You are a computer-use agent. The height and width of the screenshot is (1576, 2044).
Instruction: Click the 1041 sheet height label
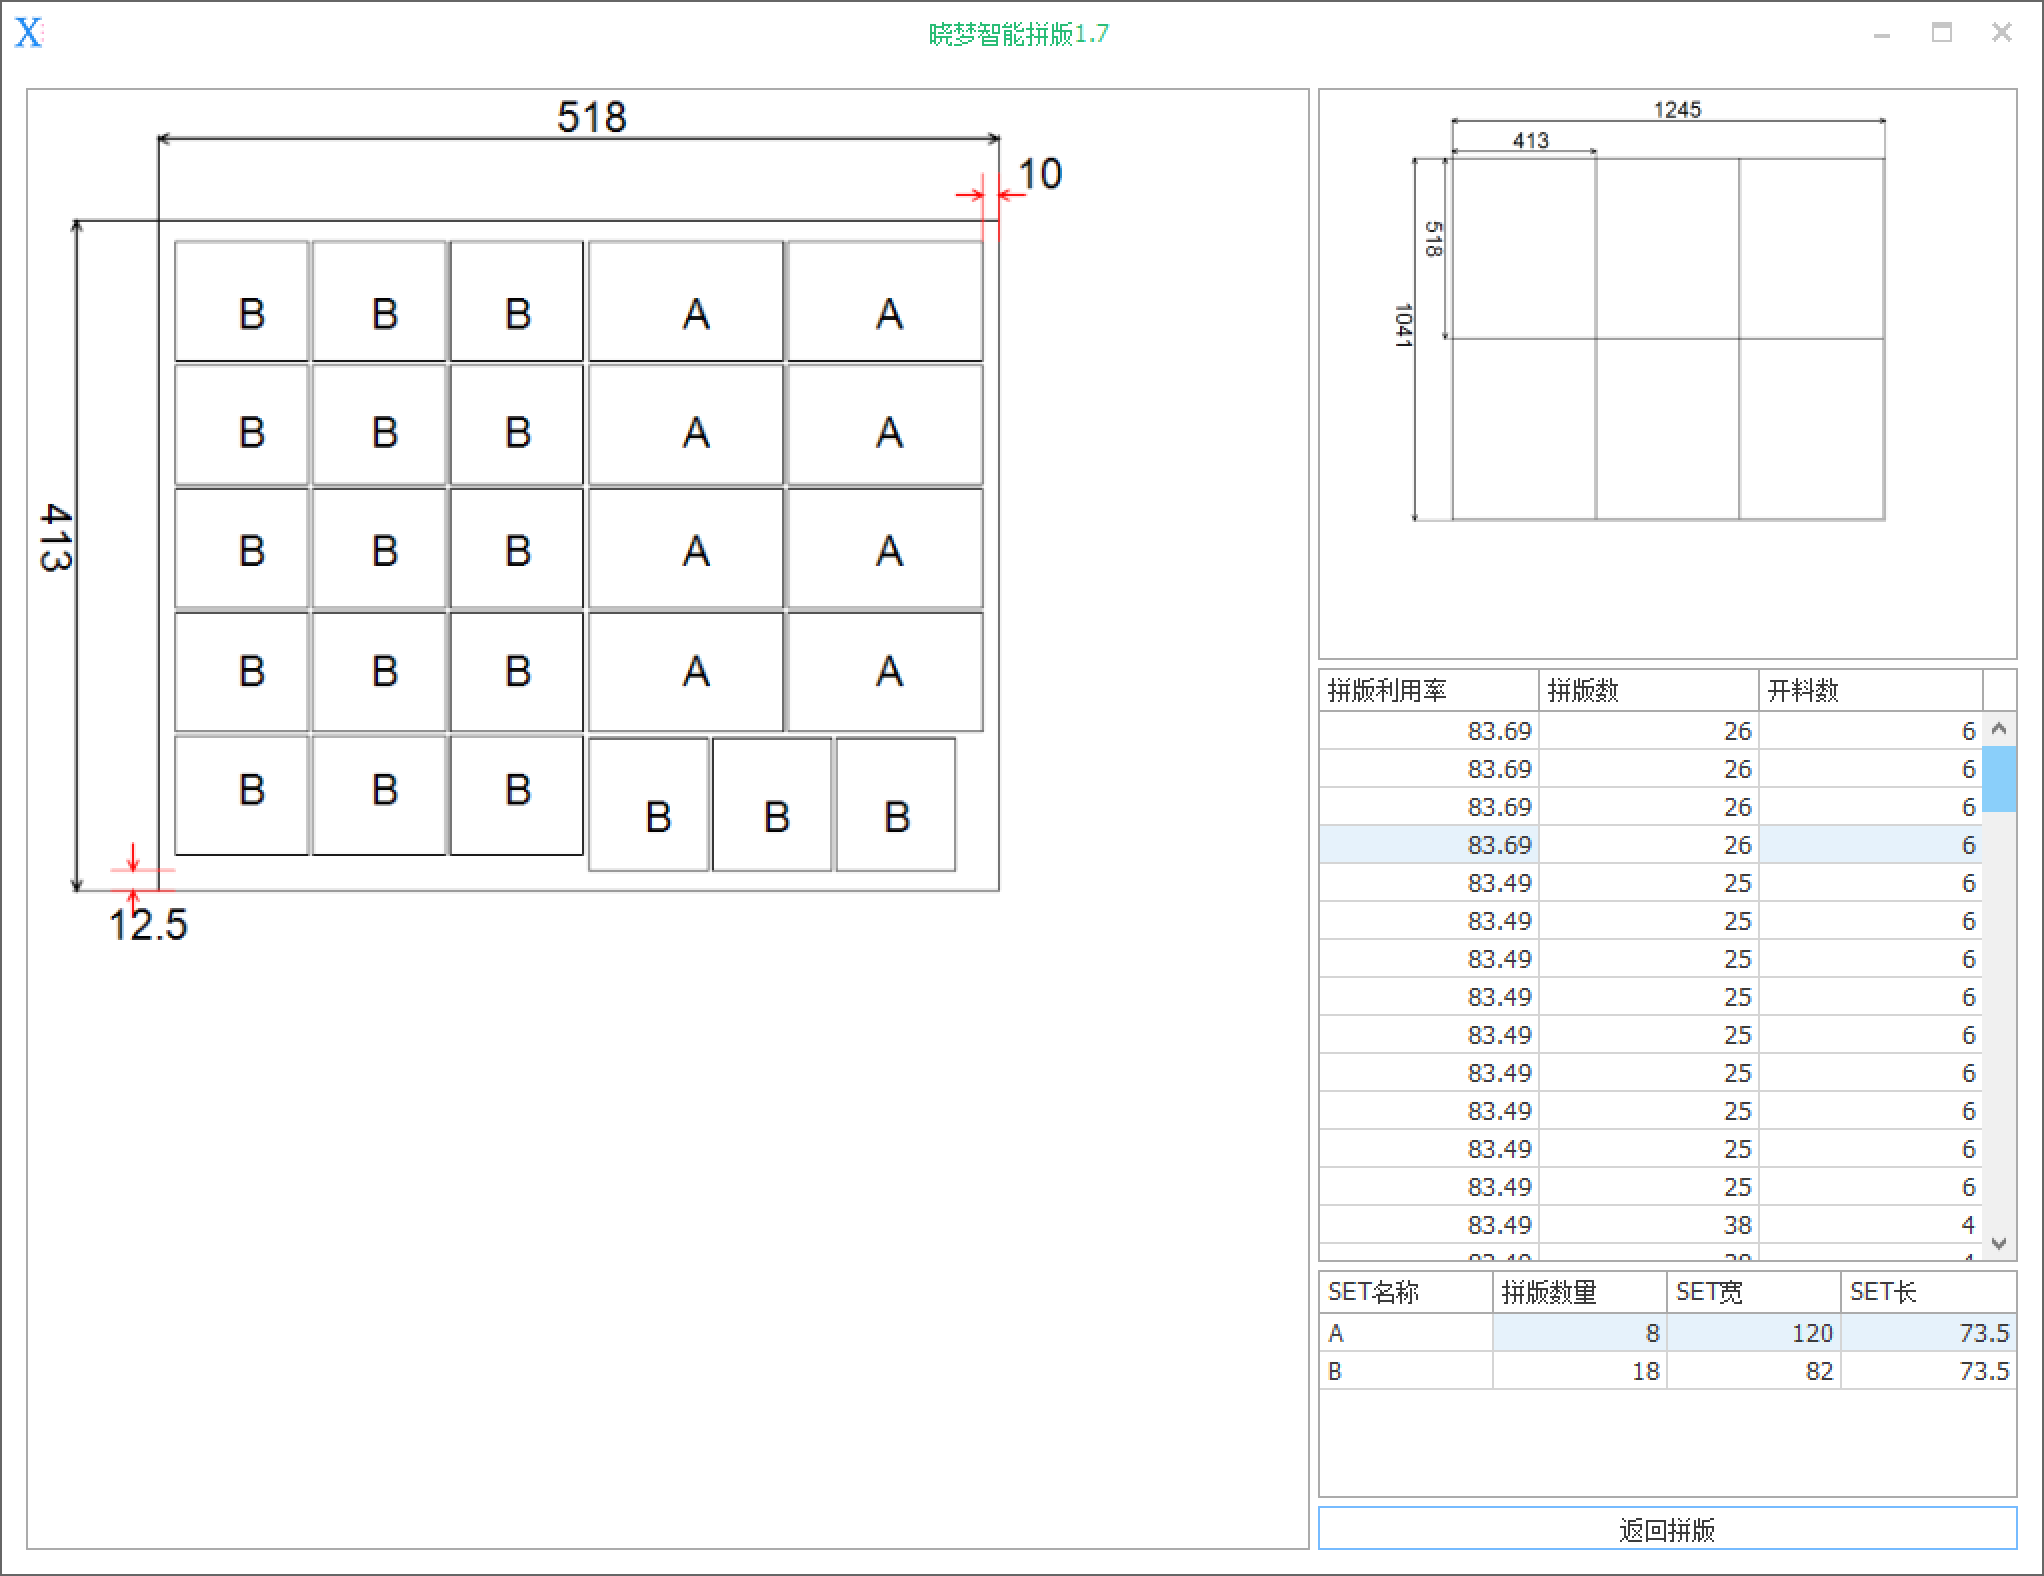click(x=1403, y=325)
